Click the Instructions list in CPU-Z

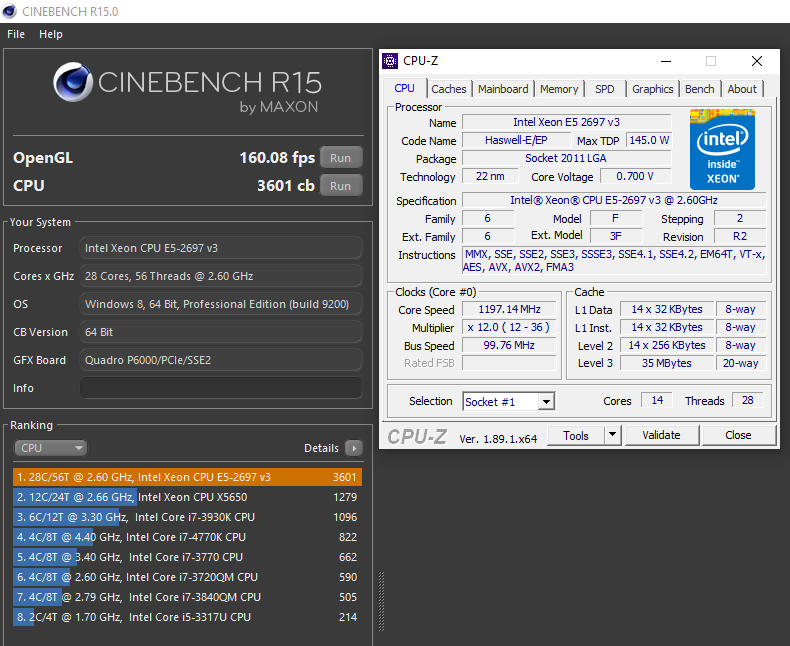tap(615, 261)
